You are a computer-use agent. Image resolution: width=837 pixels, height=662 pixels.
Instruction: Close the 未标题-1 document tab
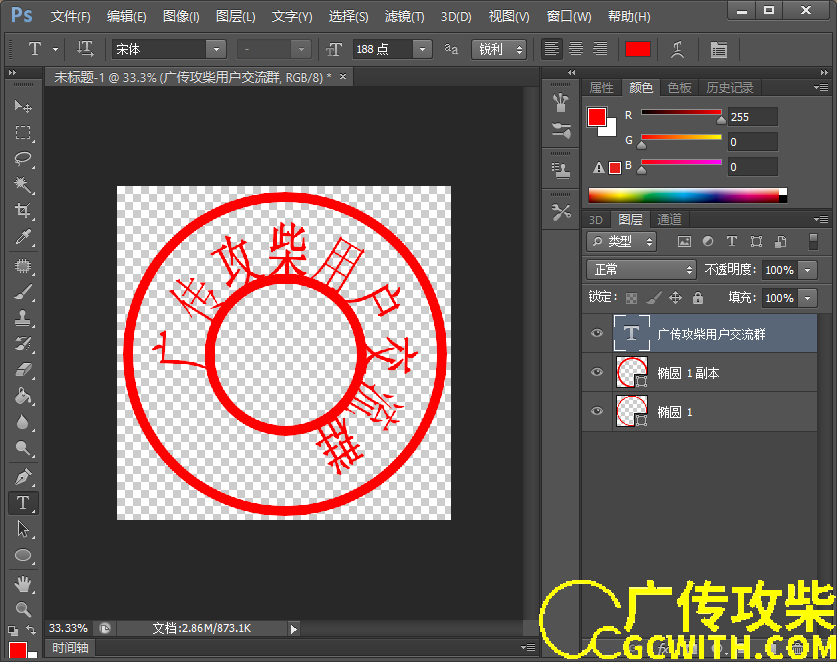click(x=343, y=76)
